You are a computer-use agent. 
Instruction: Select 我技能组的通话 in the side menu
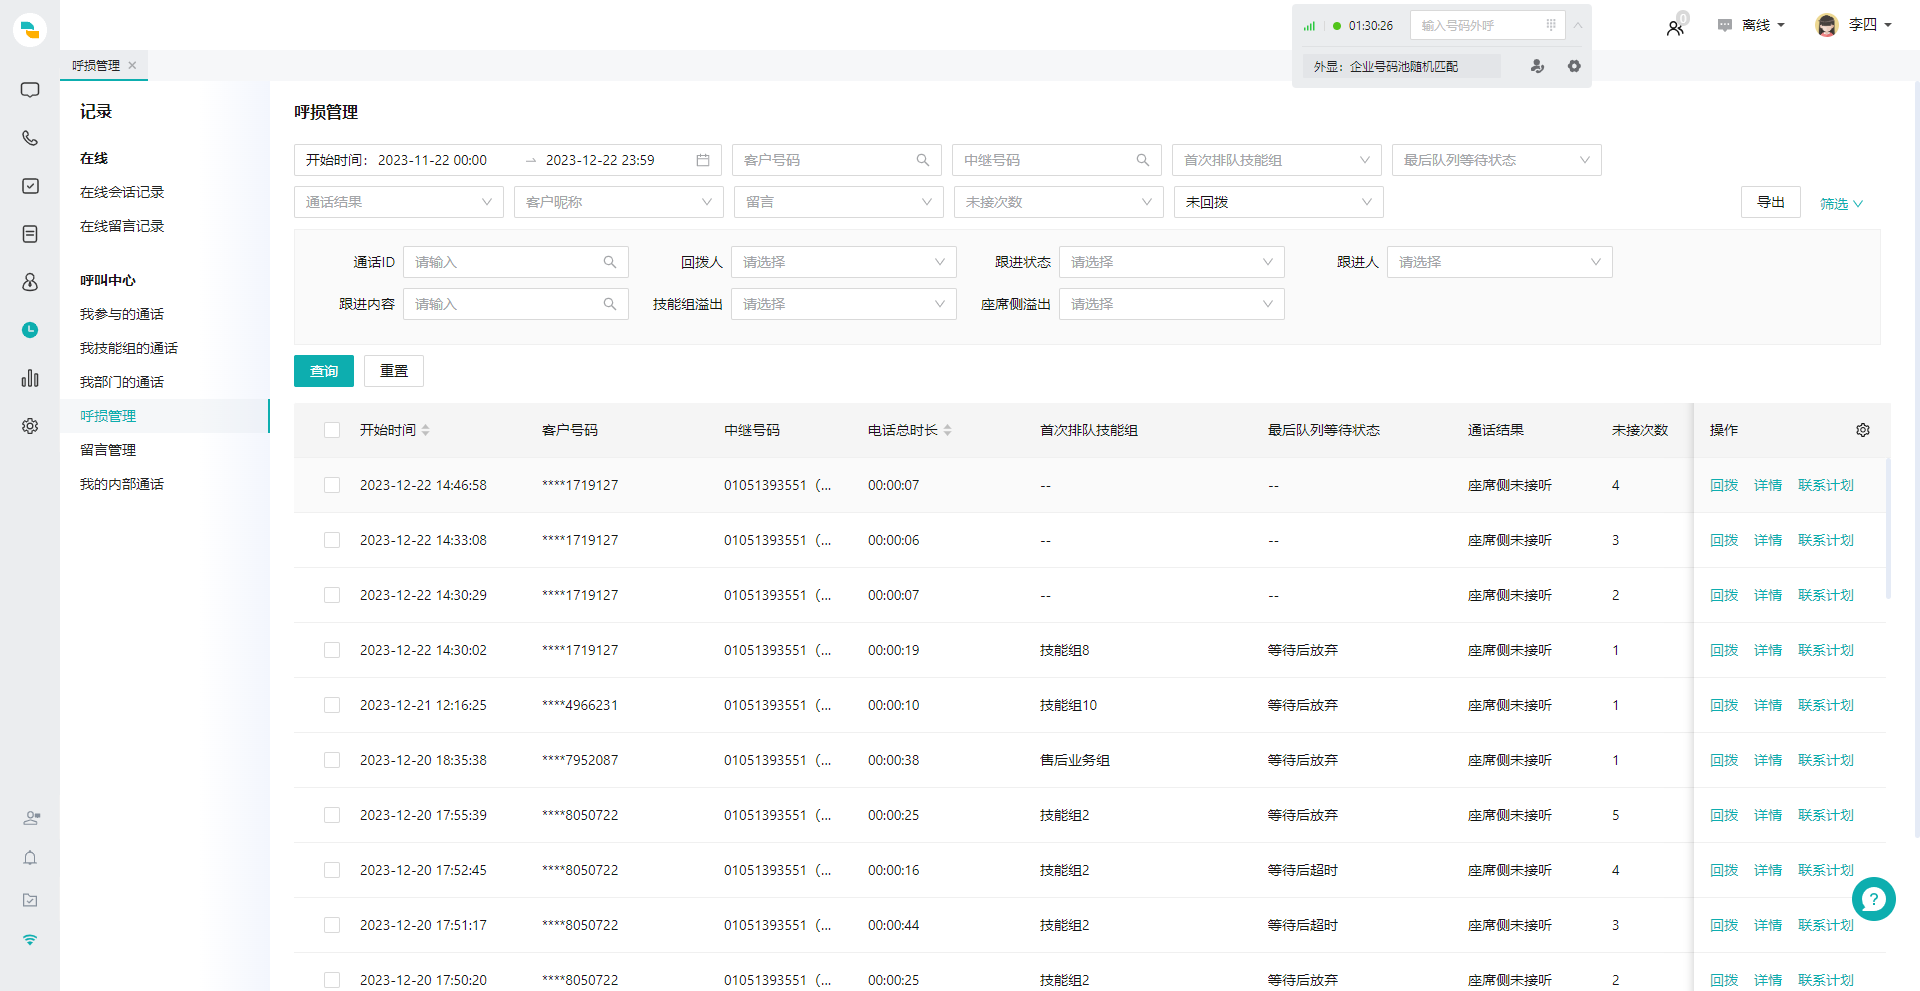click(x=129, y=348)
